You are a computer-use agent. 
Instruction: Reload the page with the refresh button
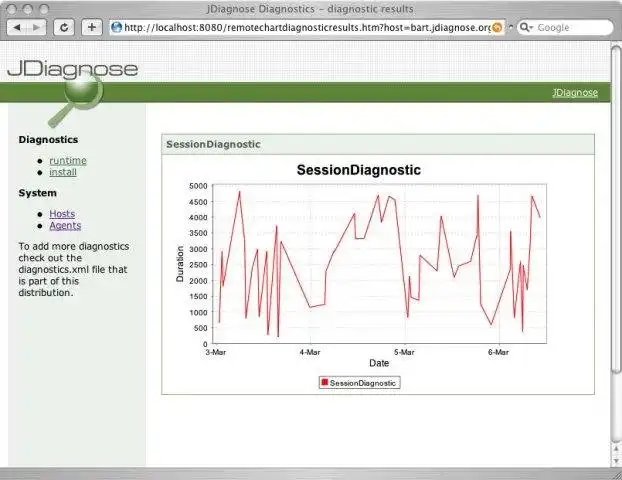(63, 27)
